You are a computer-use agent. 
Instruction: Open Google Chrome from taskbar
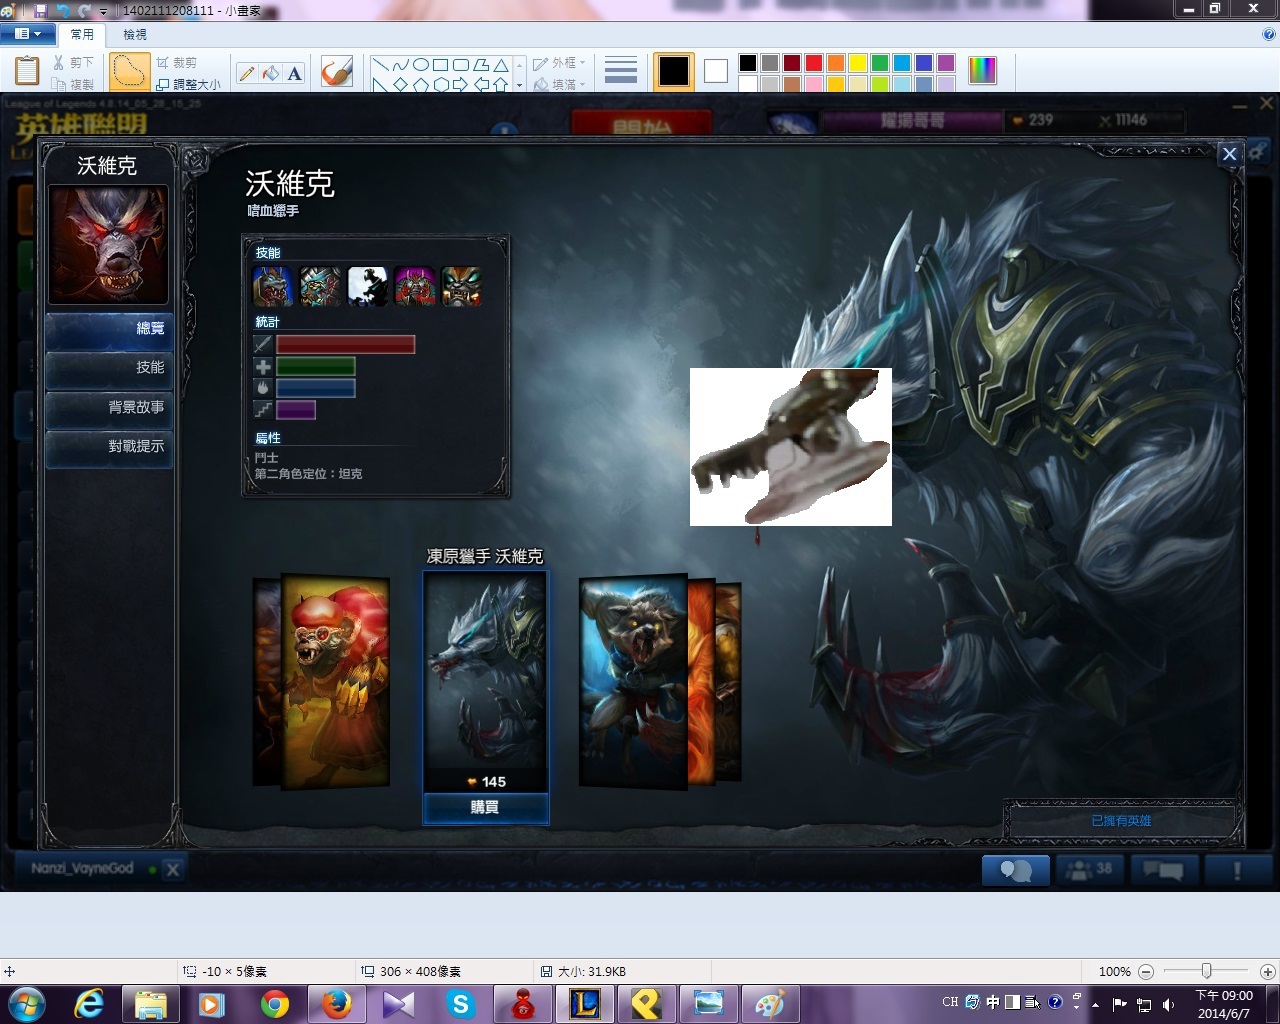[x=275, y=1004]
